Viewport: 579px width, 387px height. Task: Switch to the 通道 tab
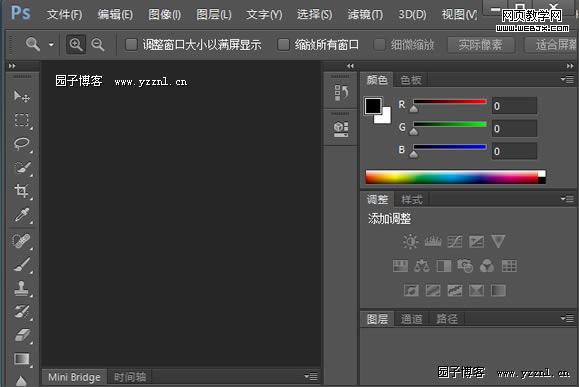coord(411,319)
